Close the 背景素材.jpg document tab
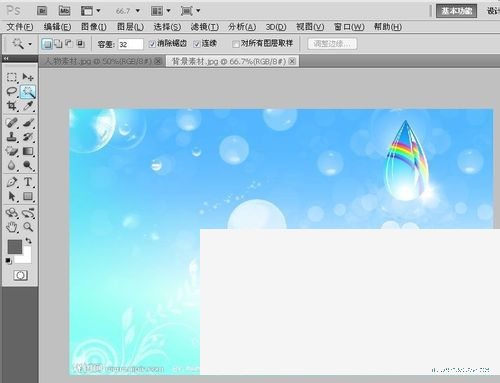The height and width of the screenshot is (383, 500). [292, 61]
